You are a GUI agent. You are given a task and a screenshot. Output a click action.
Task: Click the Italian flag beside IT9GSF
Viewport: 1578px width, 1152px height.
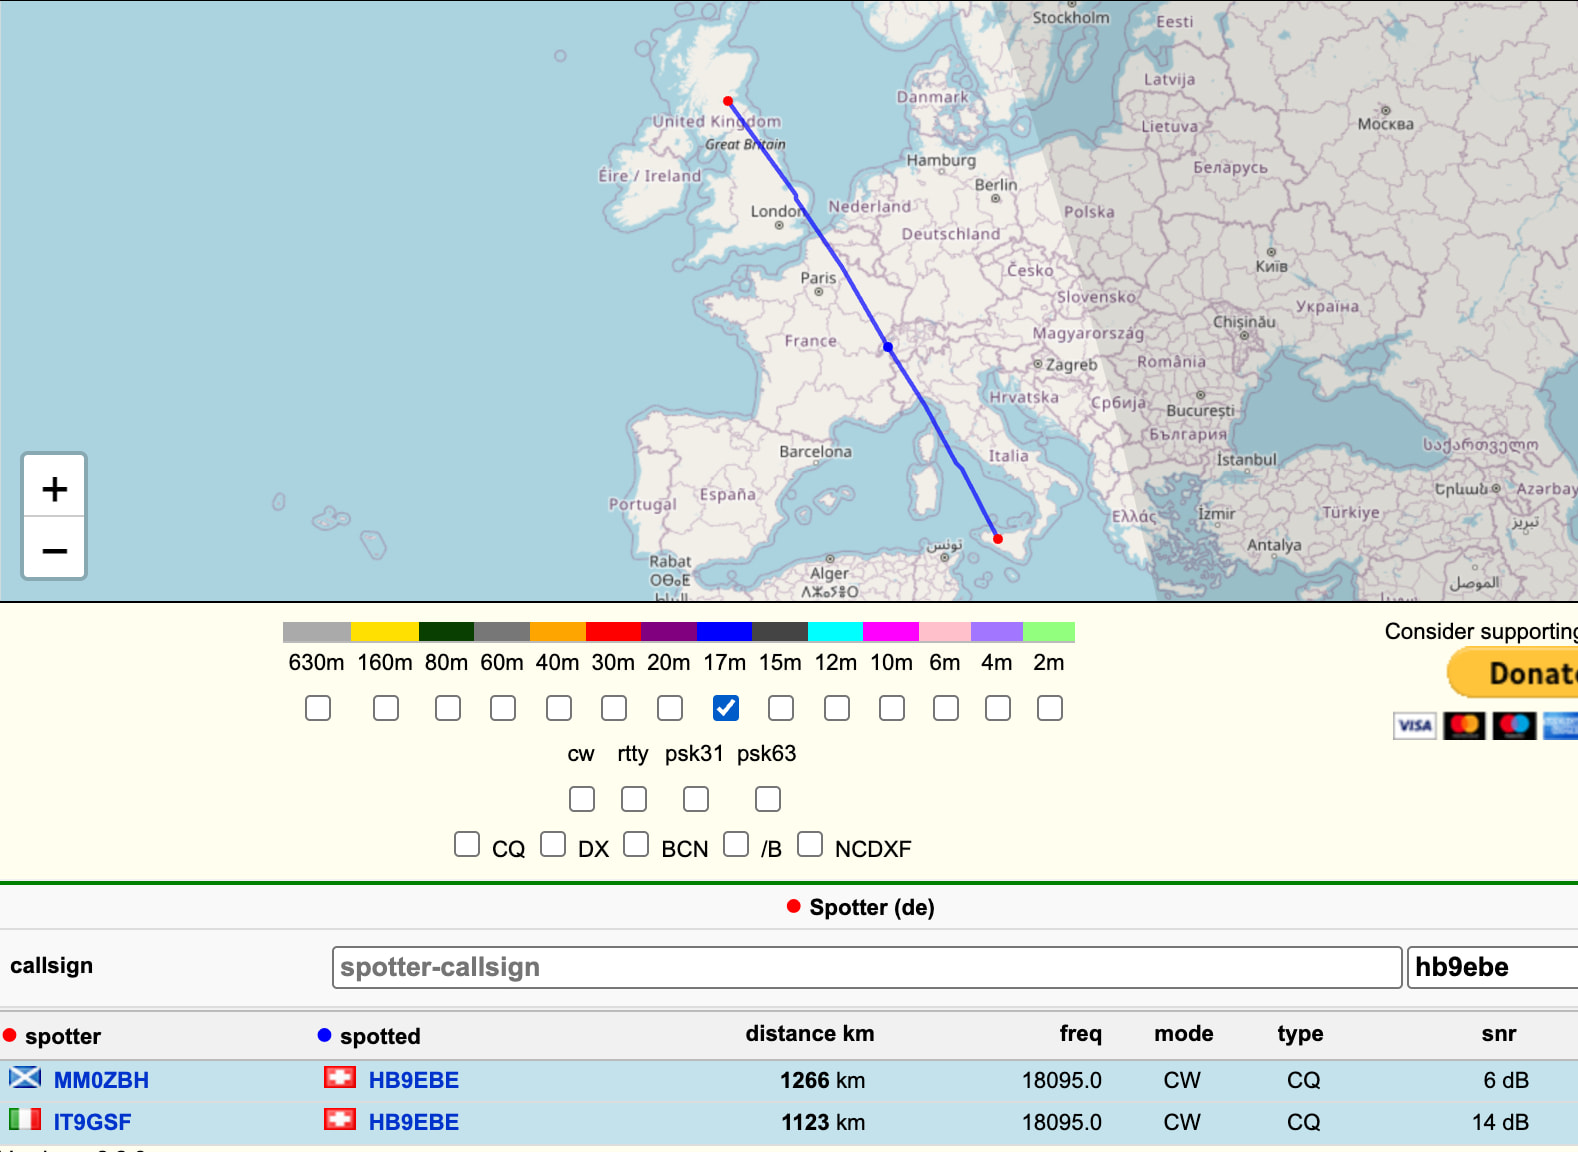(x=25, y=1119)
